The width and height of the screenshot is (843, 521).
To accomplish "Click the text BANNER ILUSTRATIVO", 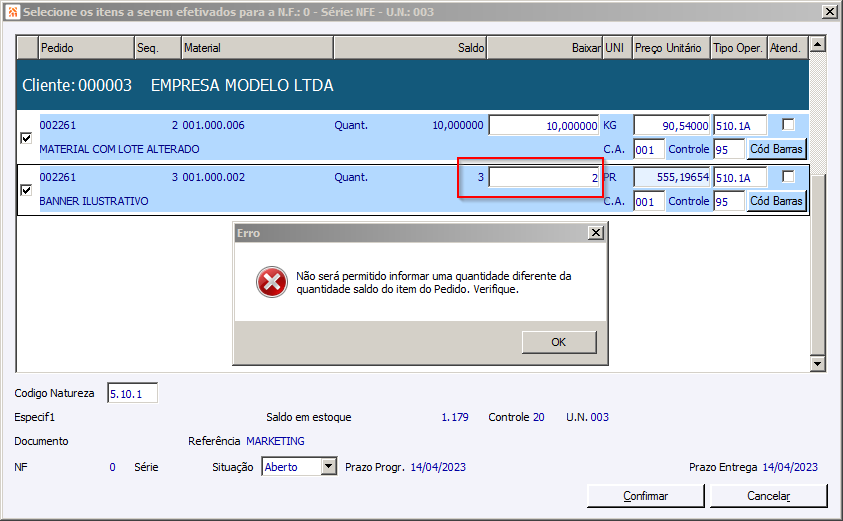I will click(x=94, y=201).
